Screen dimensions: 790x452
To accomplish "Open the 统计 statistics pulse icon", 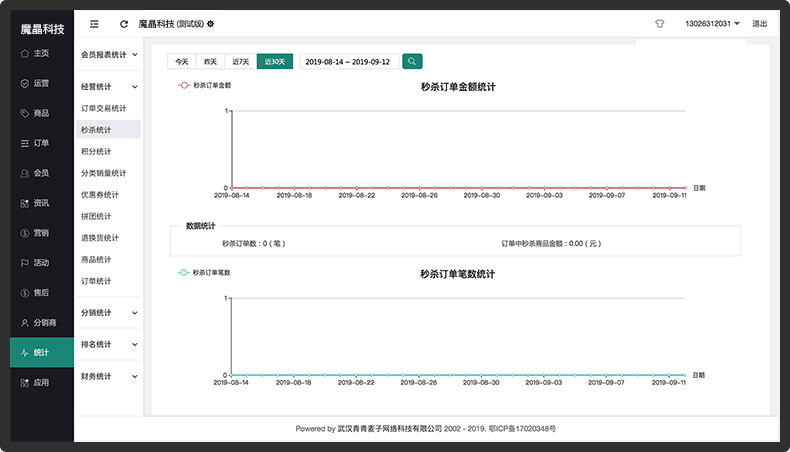I will pos(25,353).
